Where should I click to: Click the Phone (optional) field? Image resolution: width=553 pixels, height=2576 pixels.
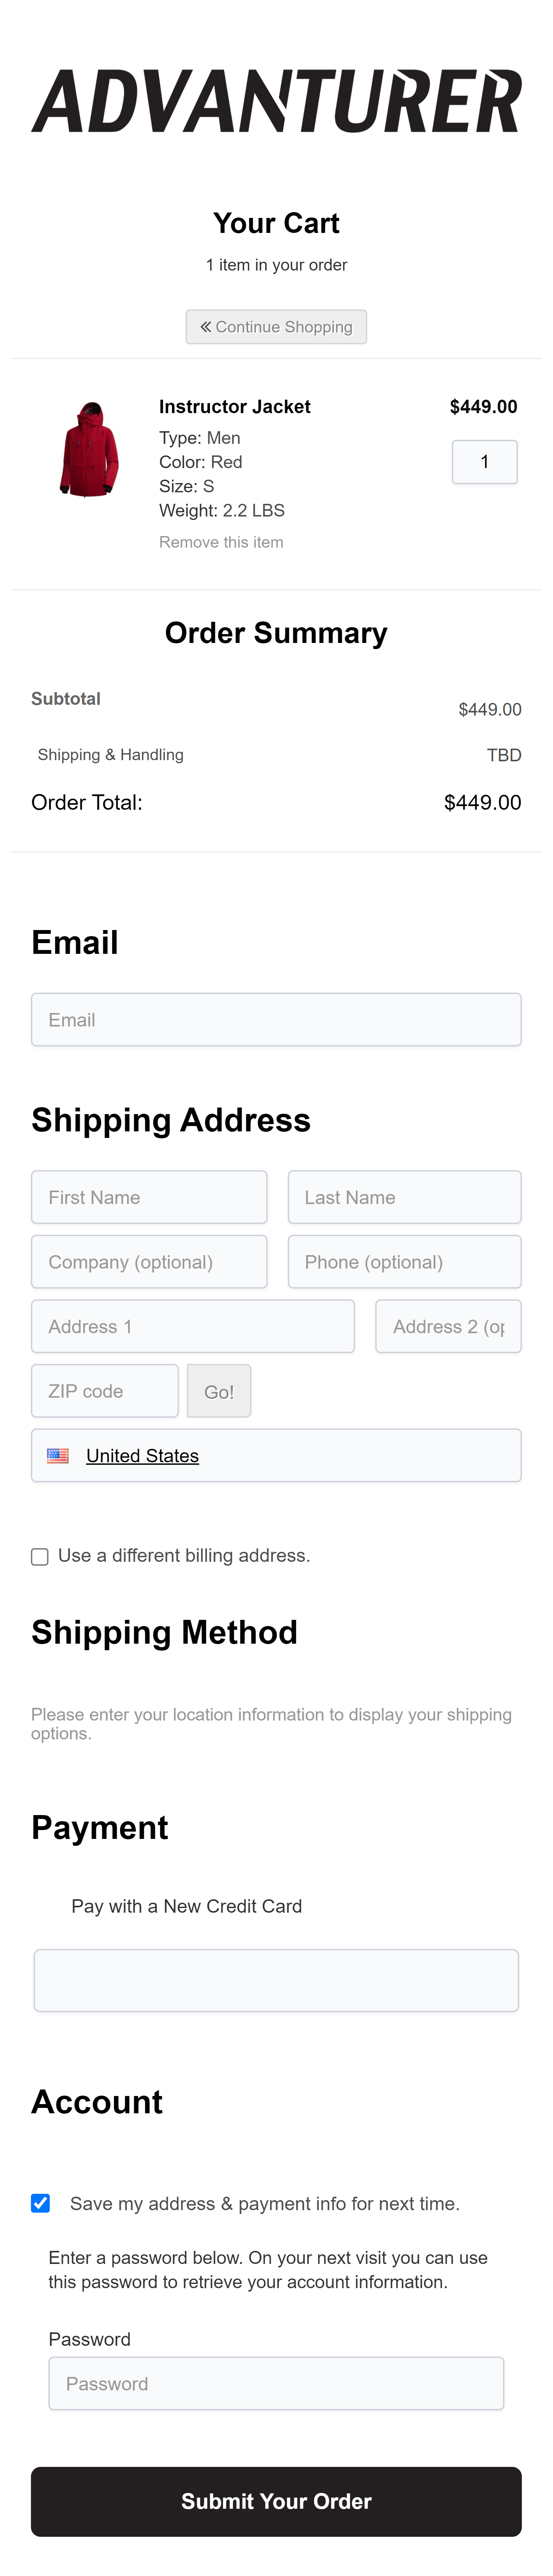[x=404, y=1262]
